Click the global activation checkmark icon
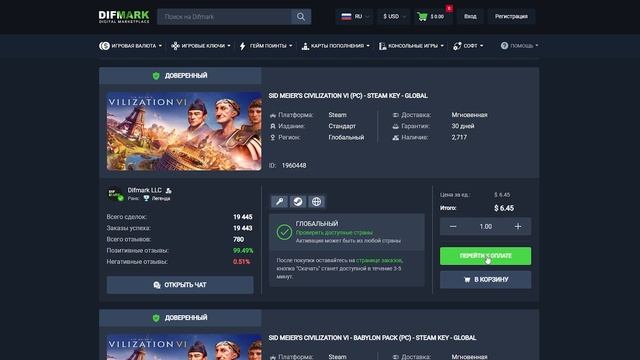 point(284,232)
